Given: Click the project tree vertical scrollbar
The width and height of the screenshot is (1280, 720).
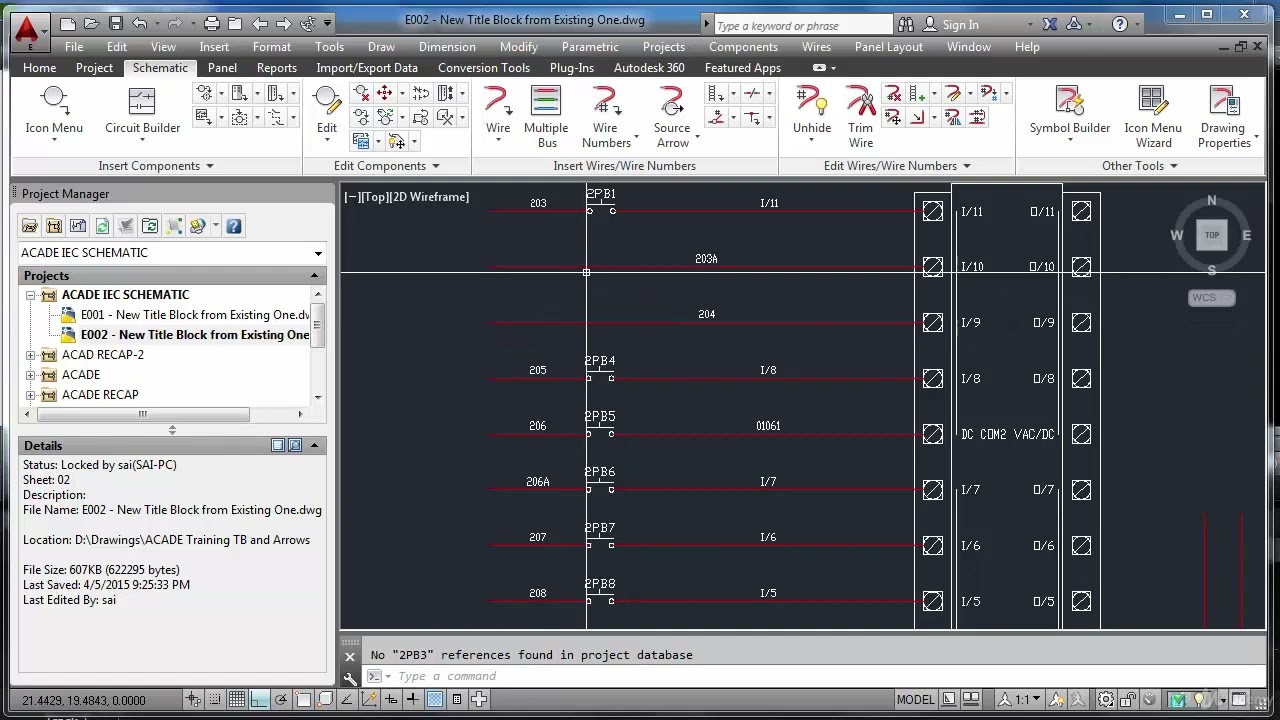Looking at the screenshot, I should point(318,325).
